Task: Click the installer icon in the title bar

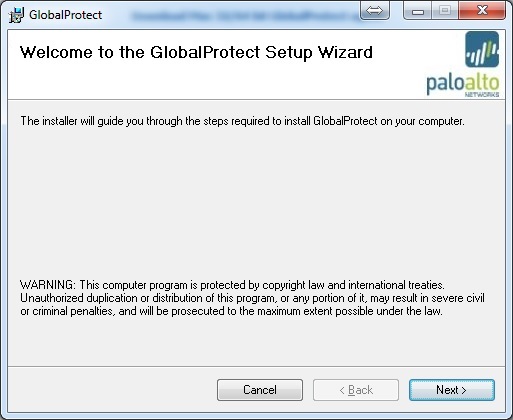Action: [16, 15]
